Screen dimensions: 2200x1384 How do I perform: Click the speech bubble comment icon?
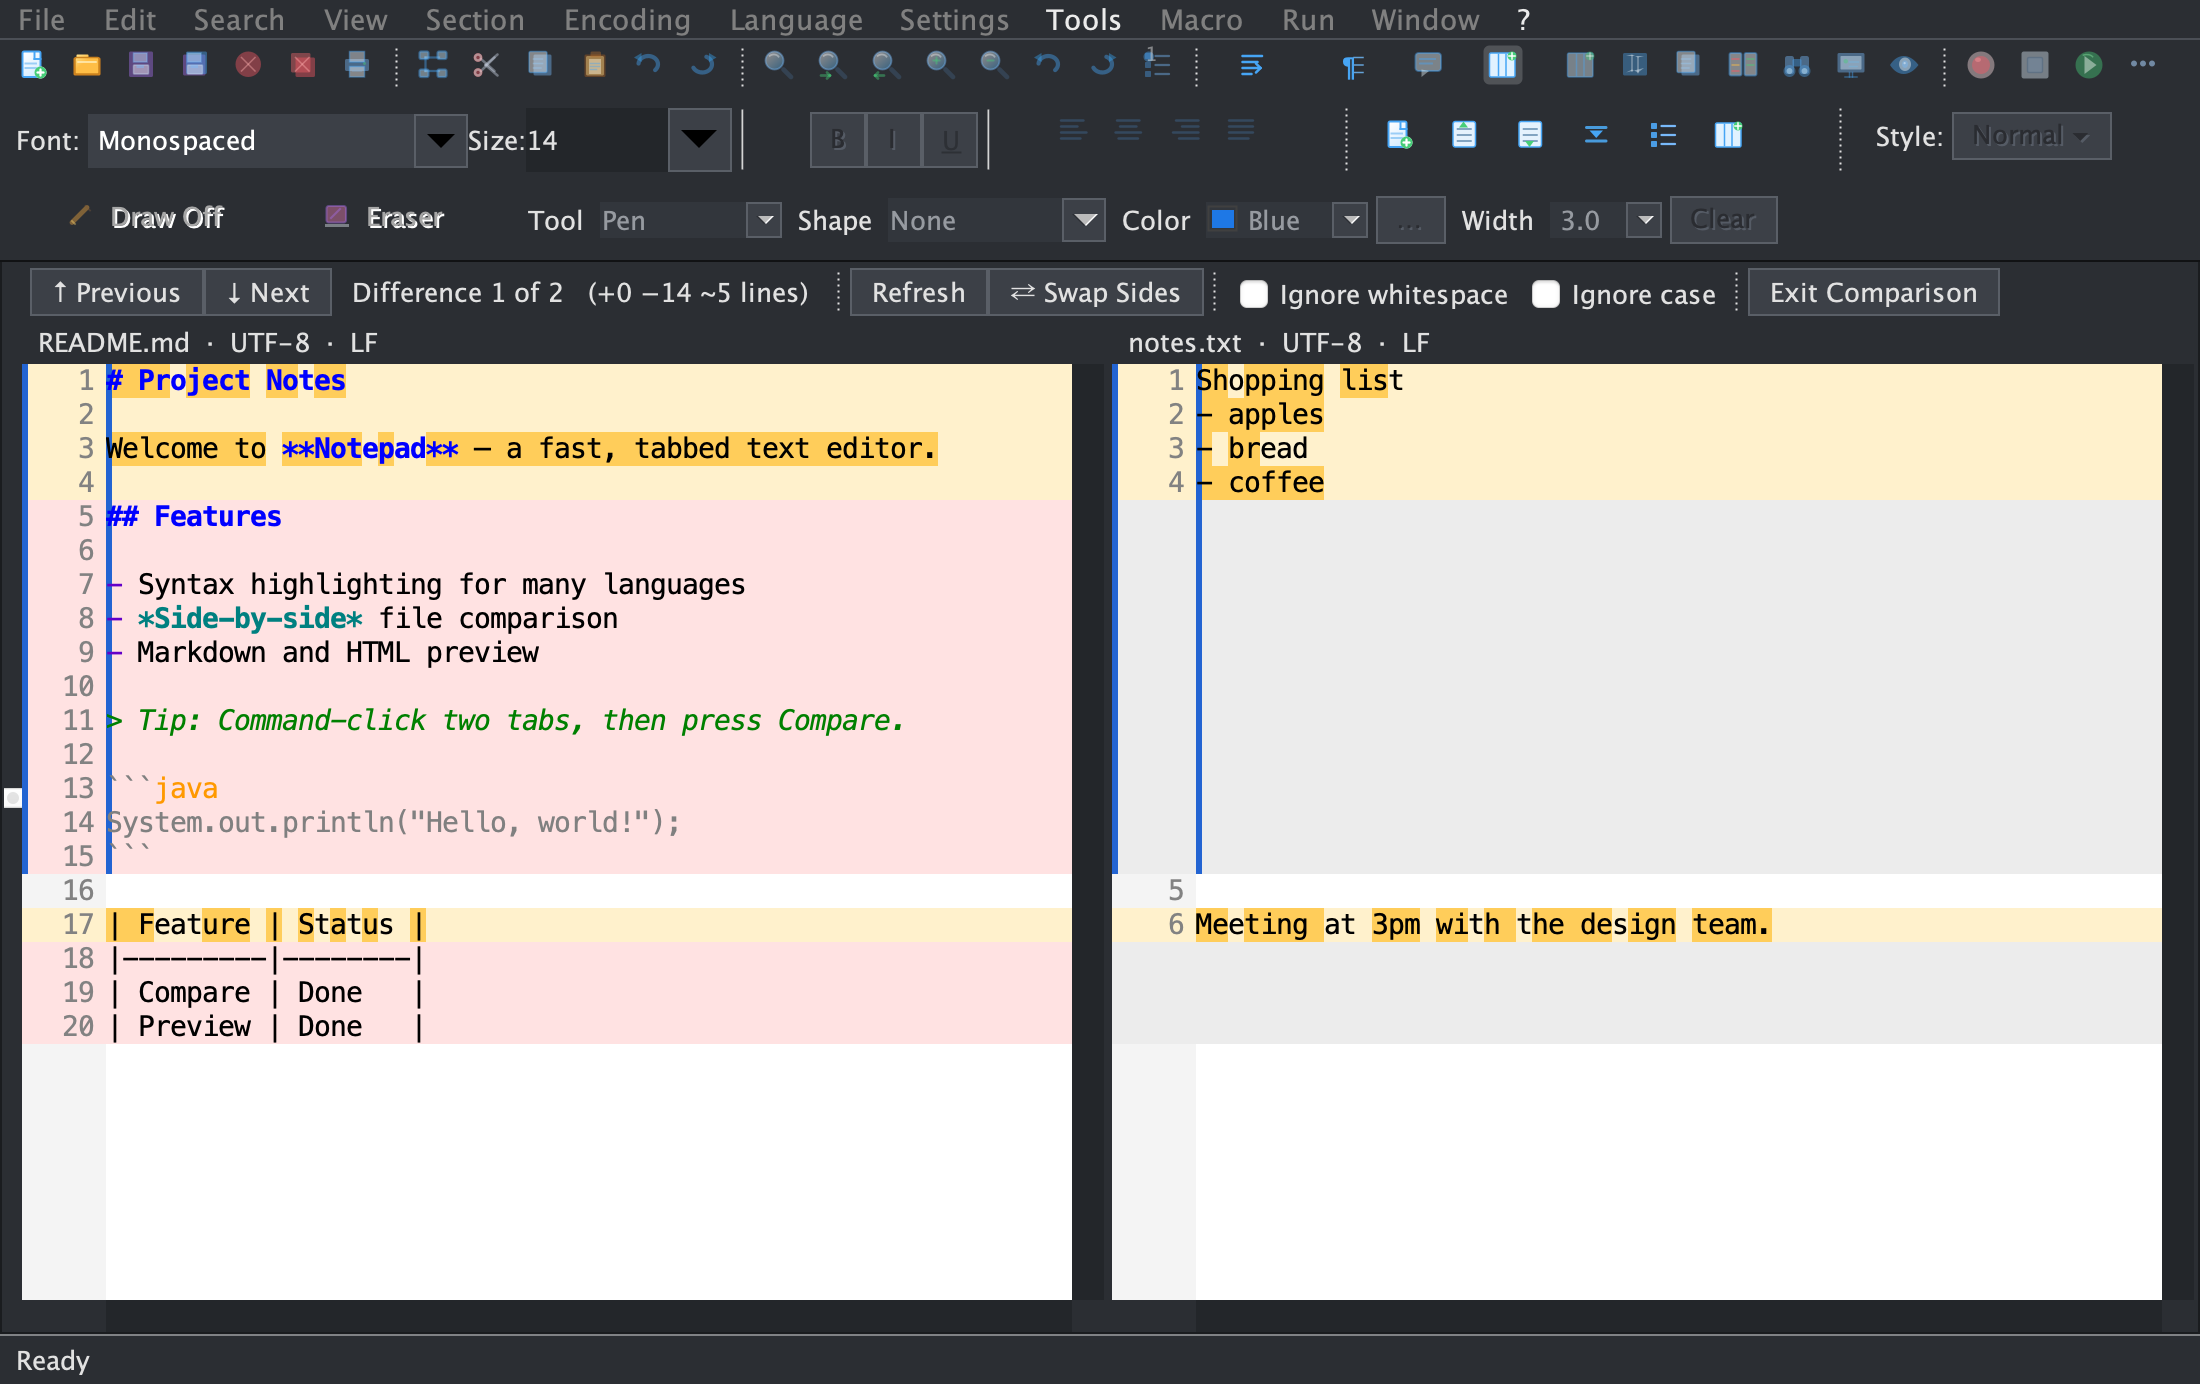[1428, 65]
